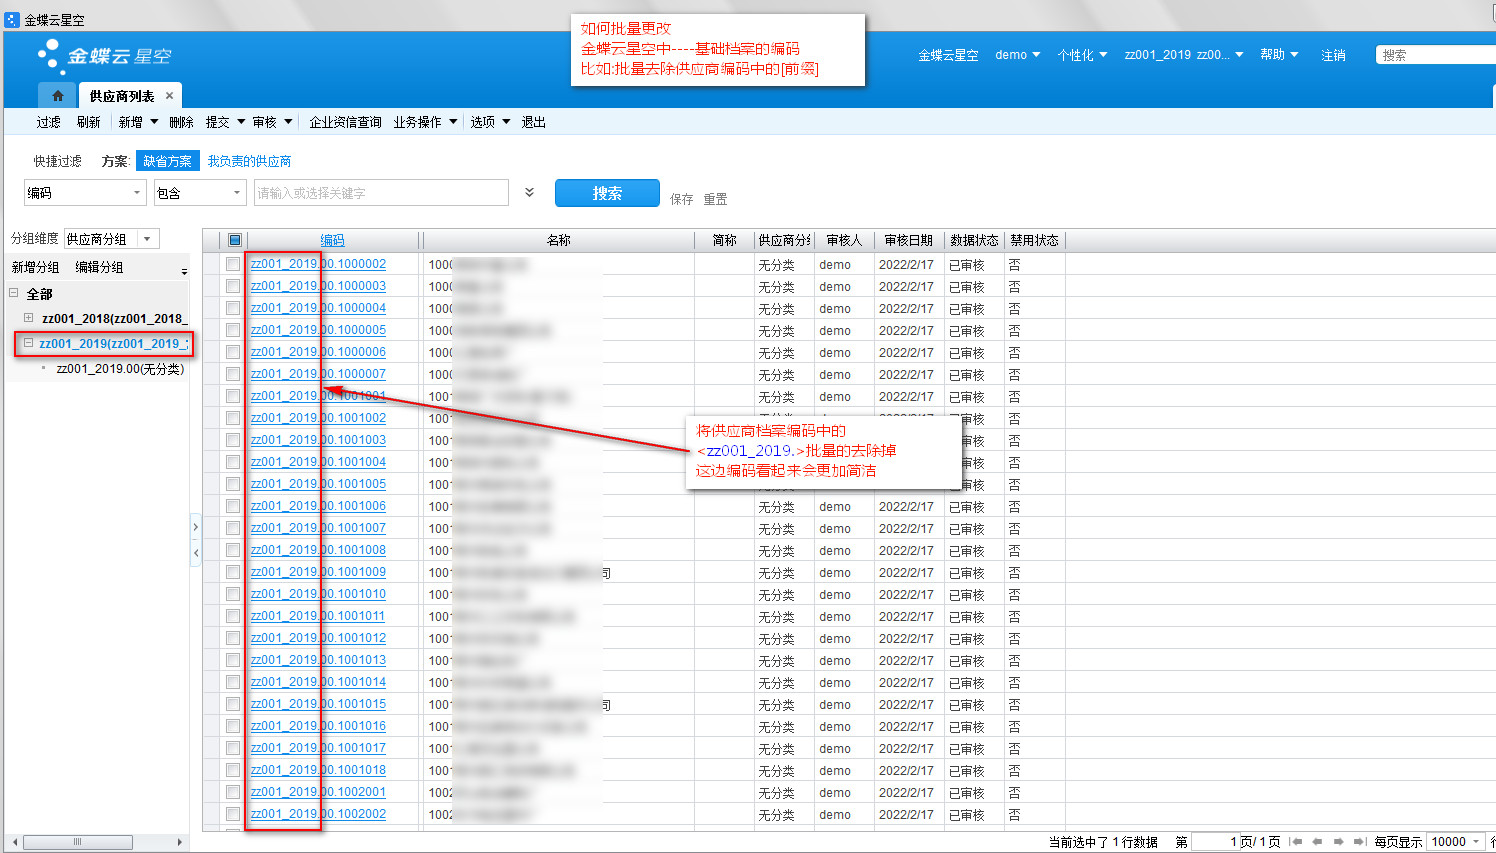The image size is (1496, 853).
Task: Click the filter keyword input field
Action: (x=381, y=193)
